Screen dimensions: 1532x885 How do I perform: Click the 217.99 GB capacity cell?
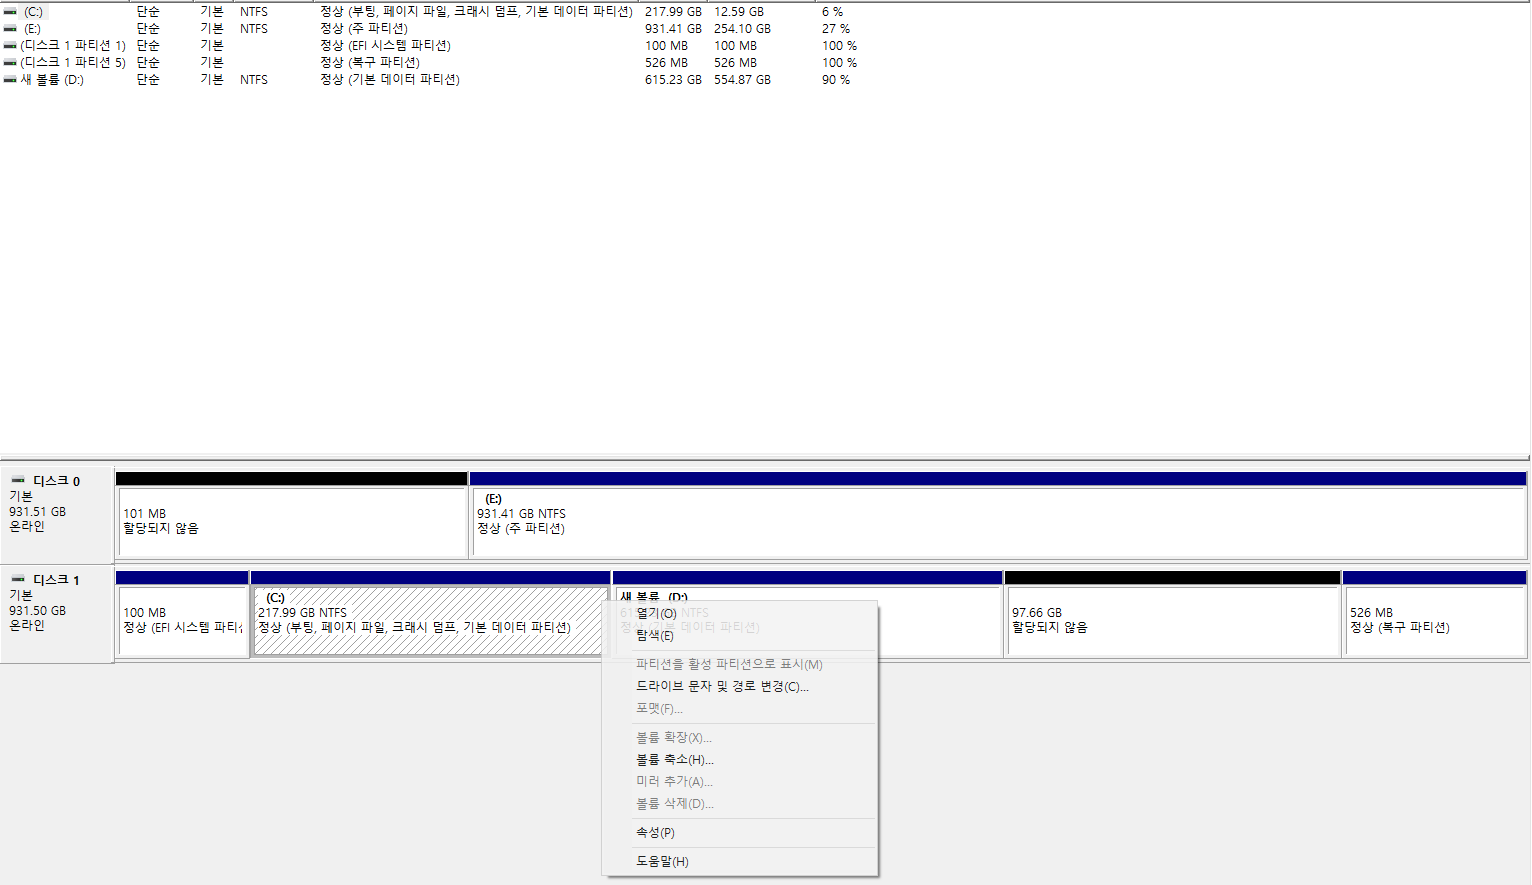tap(673, 12)
